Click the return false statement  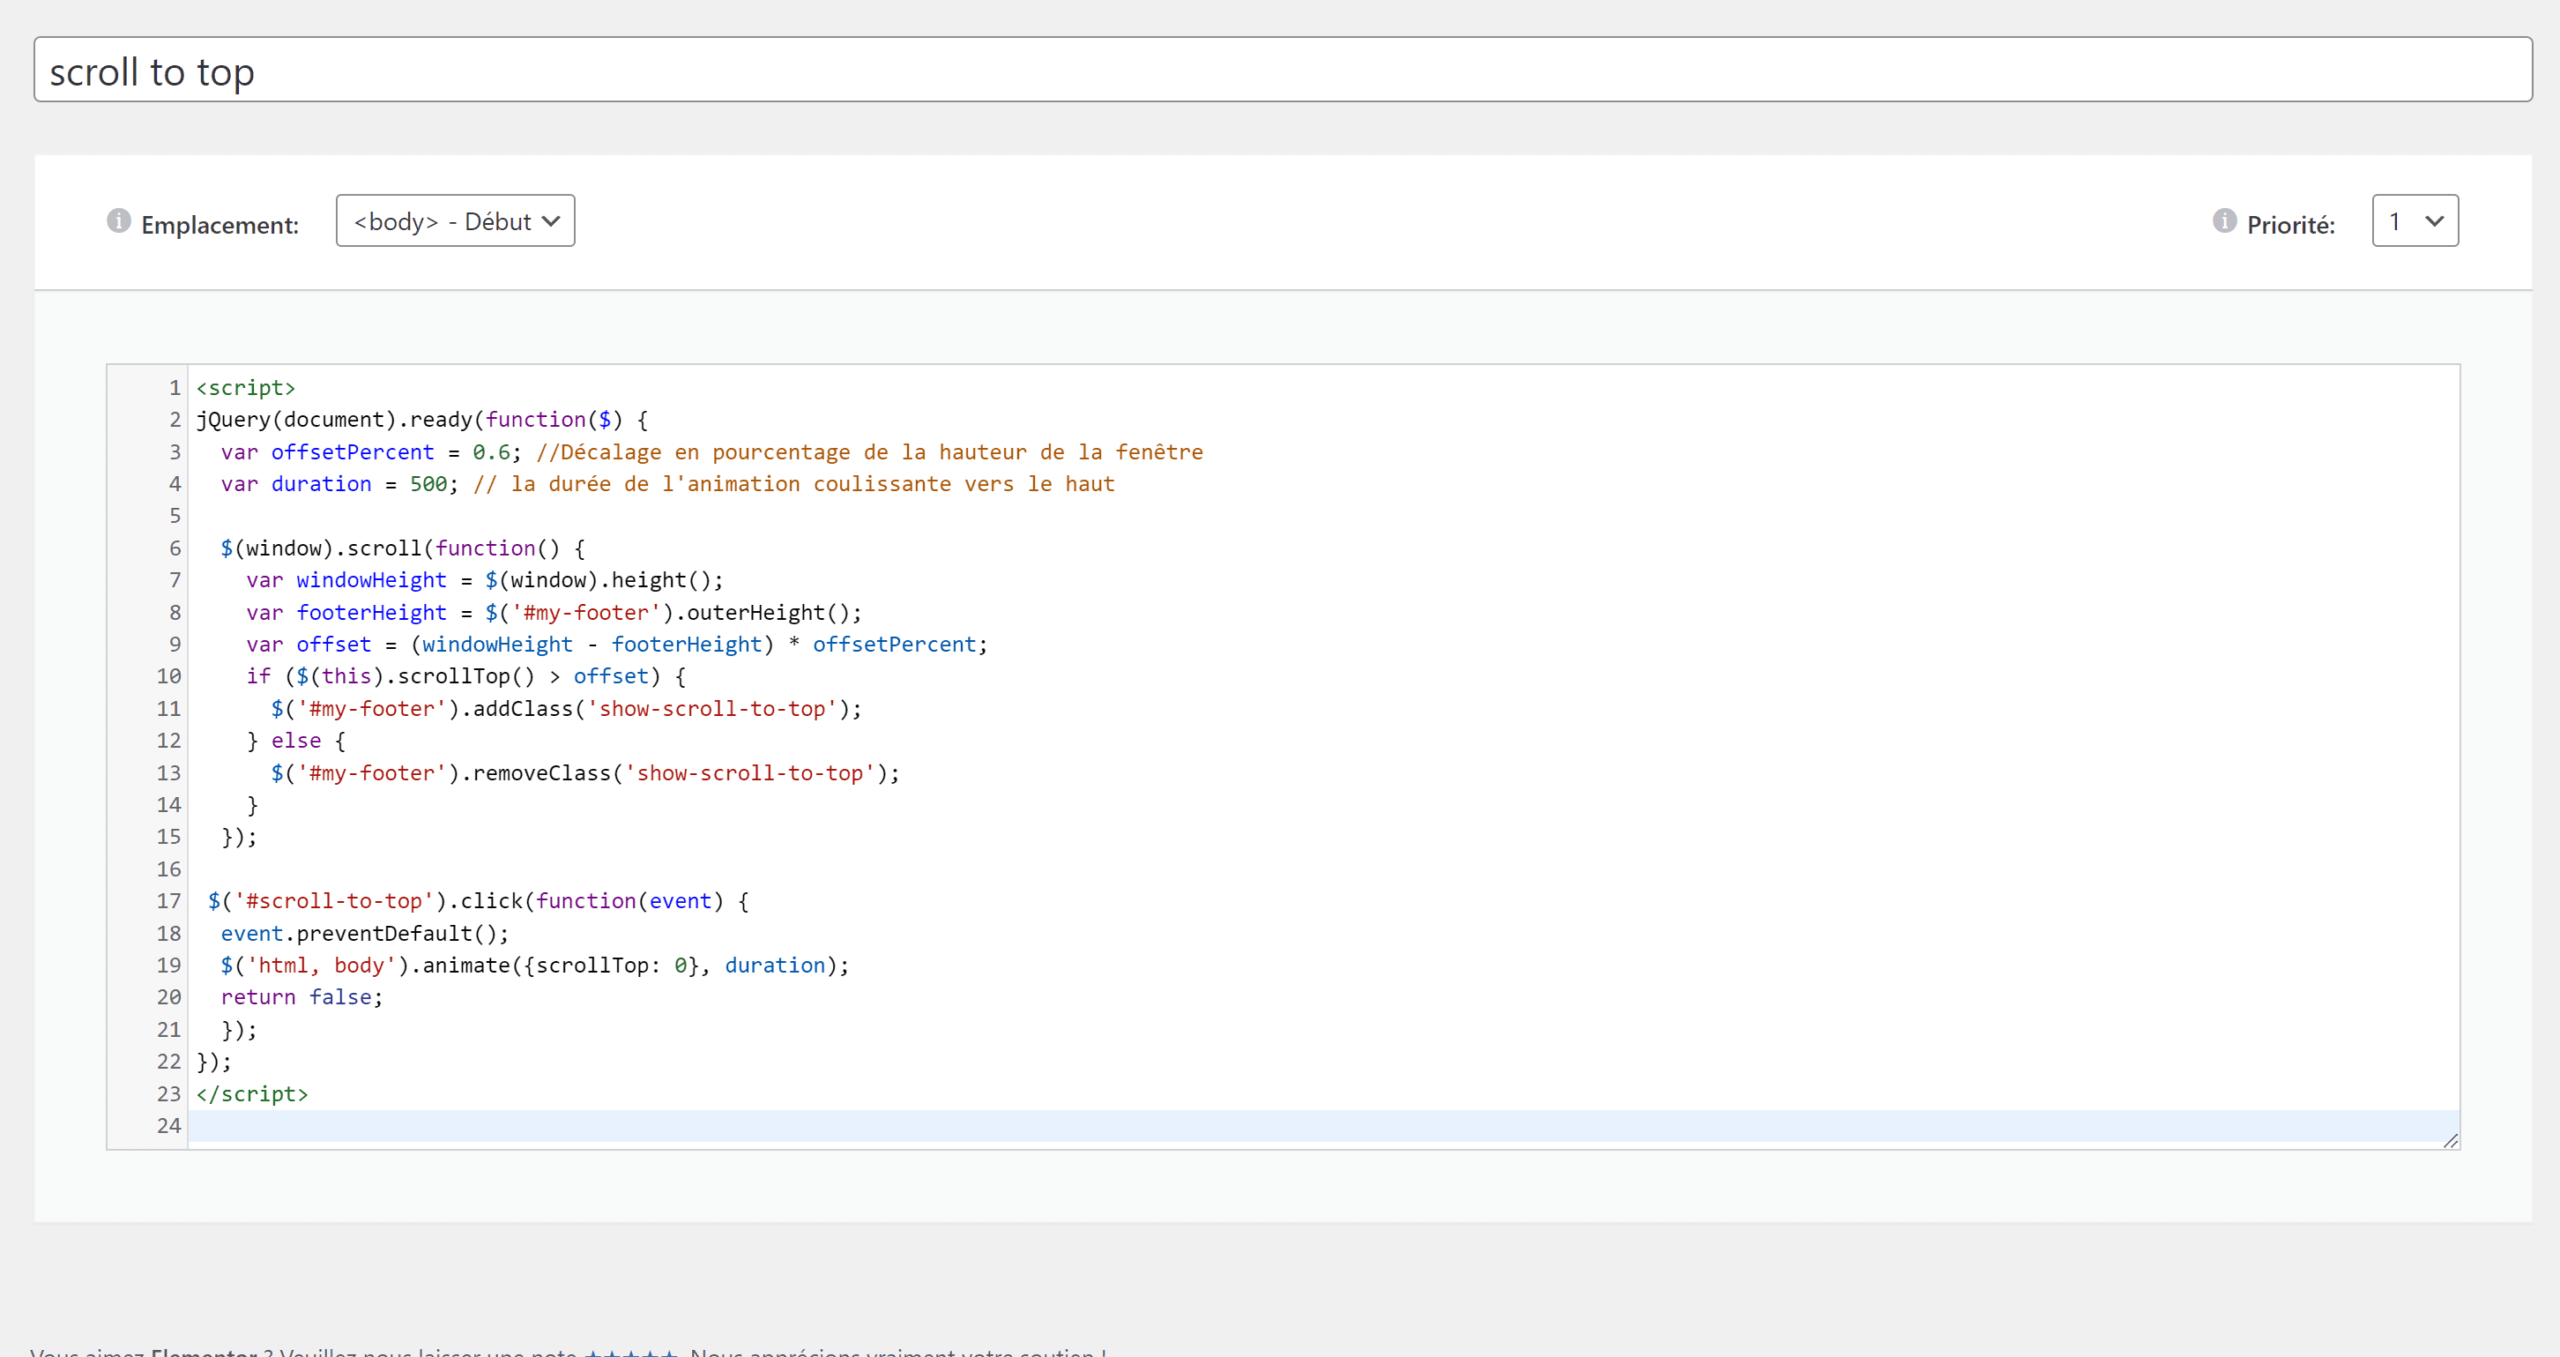301,997
